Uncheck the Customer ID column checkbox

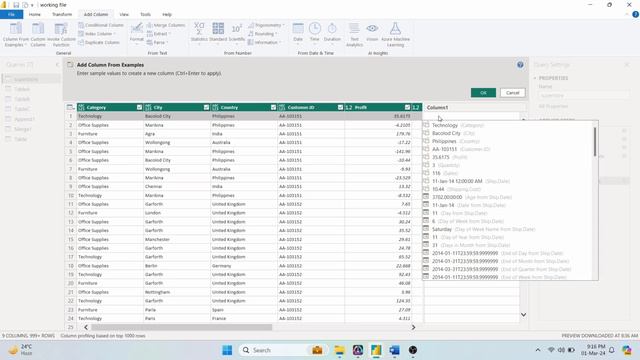[x=340, y=107]
